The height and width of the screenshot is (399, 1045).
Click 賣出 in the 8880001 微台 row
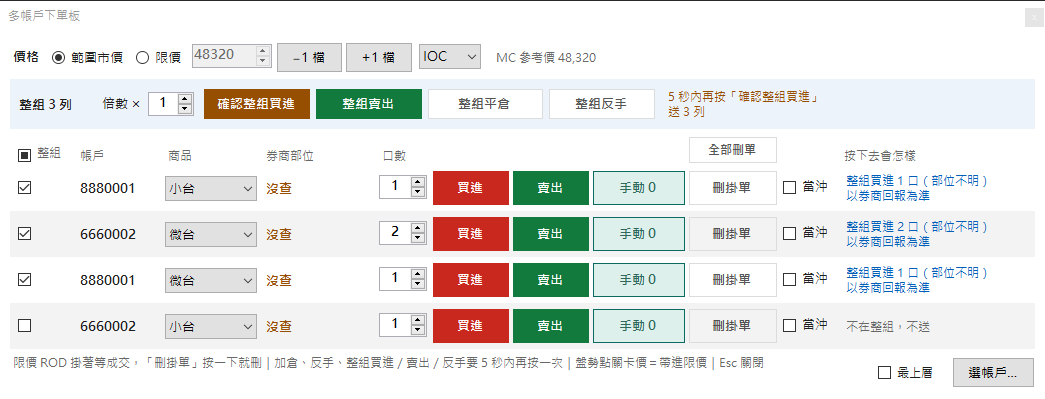[550, 280]
